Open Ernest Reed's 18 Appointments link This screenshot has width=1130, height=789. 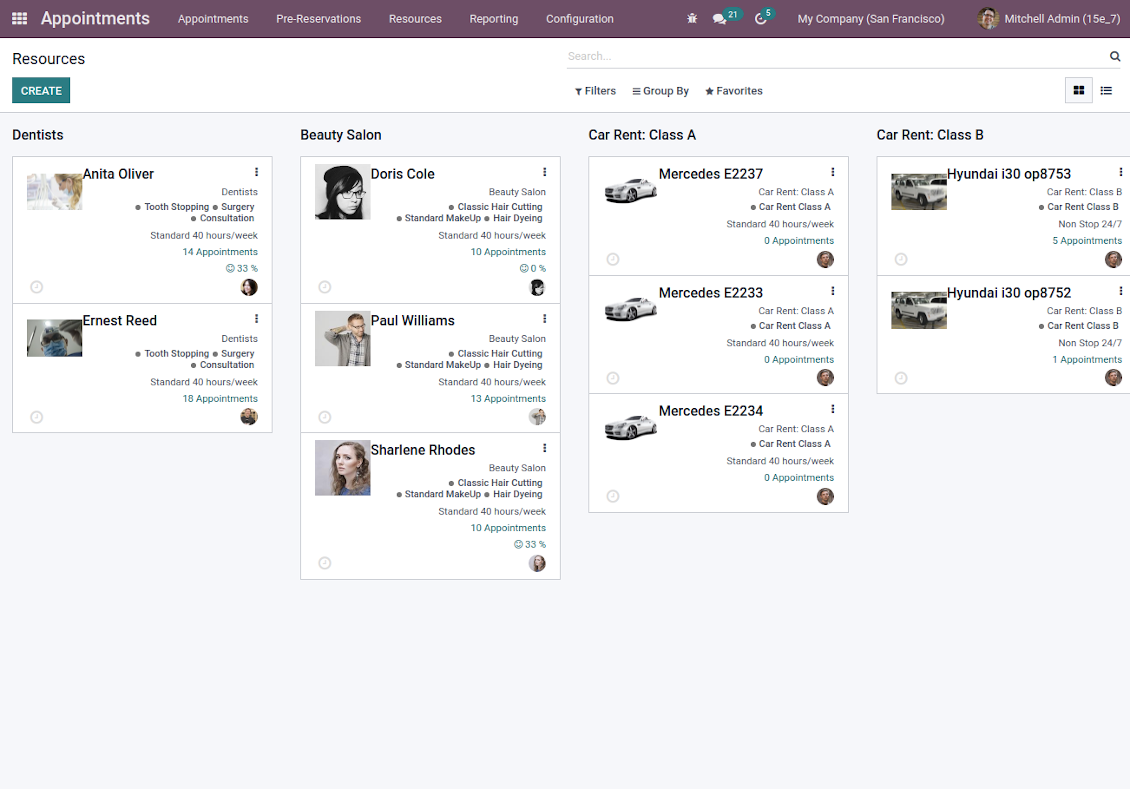pyautogui.click(x=220, y=398)
